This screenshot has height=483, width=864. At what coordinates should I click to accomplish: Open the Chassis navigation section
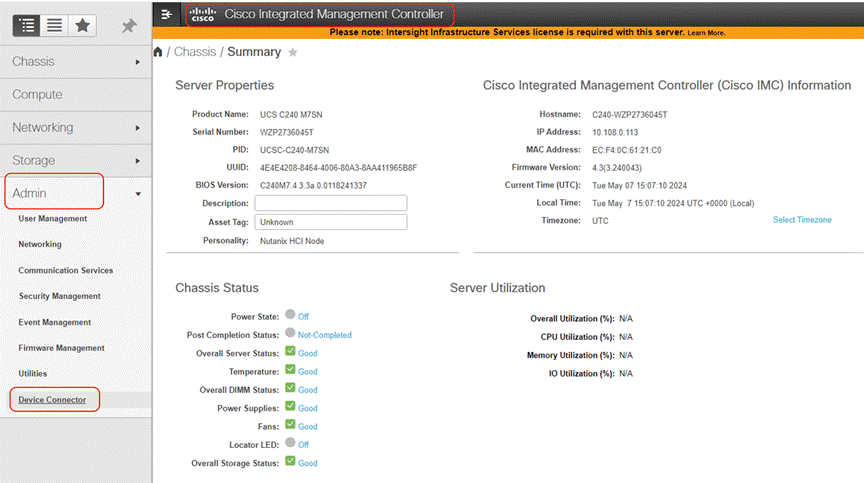[x=76, y=62]
